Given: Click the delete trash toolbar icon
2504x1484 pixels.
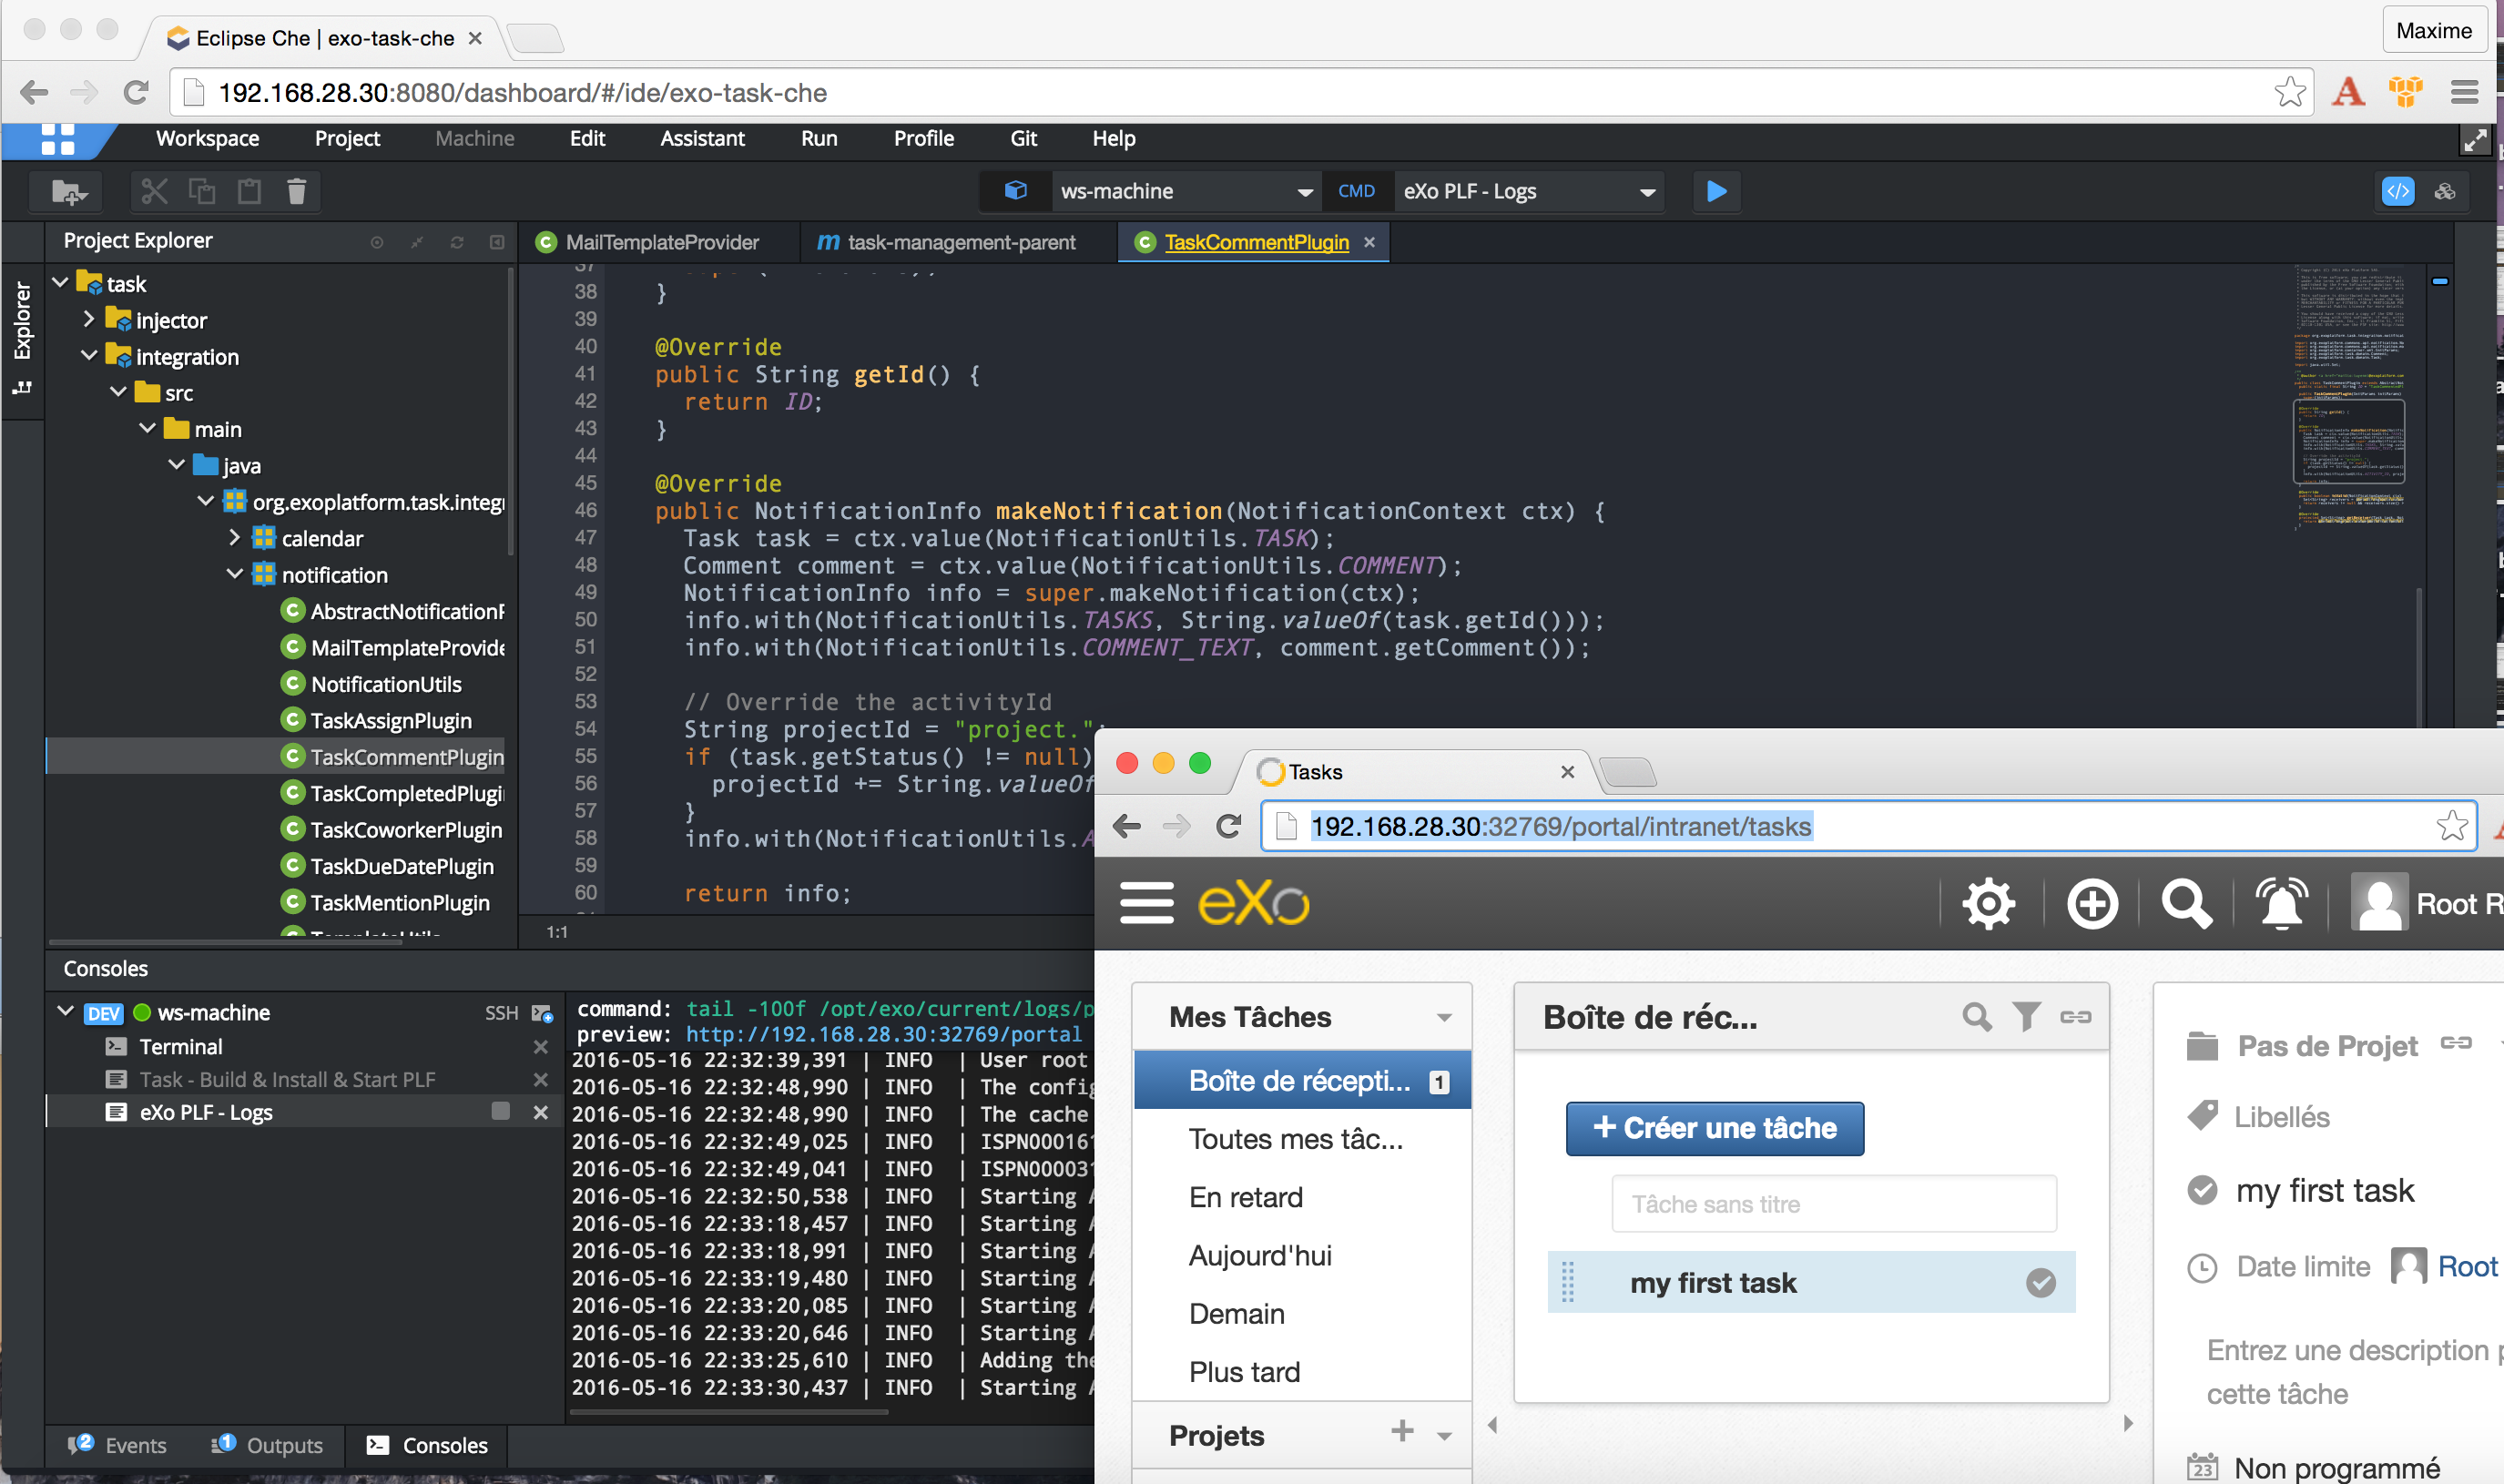Looking at the screenshot, I should point(296,191).
